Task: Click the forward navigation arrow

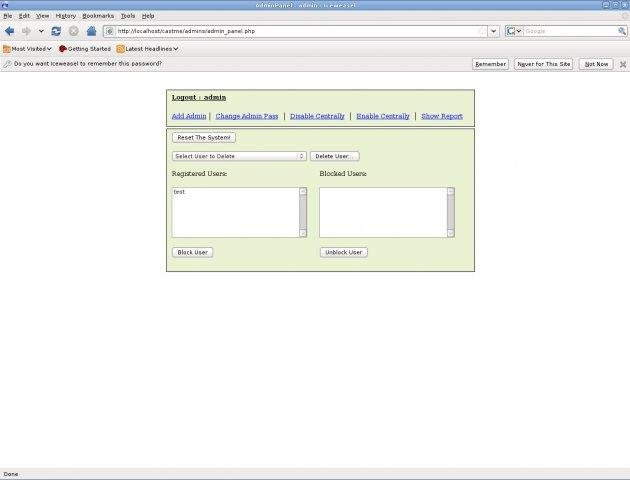Action: point(27,31)
